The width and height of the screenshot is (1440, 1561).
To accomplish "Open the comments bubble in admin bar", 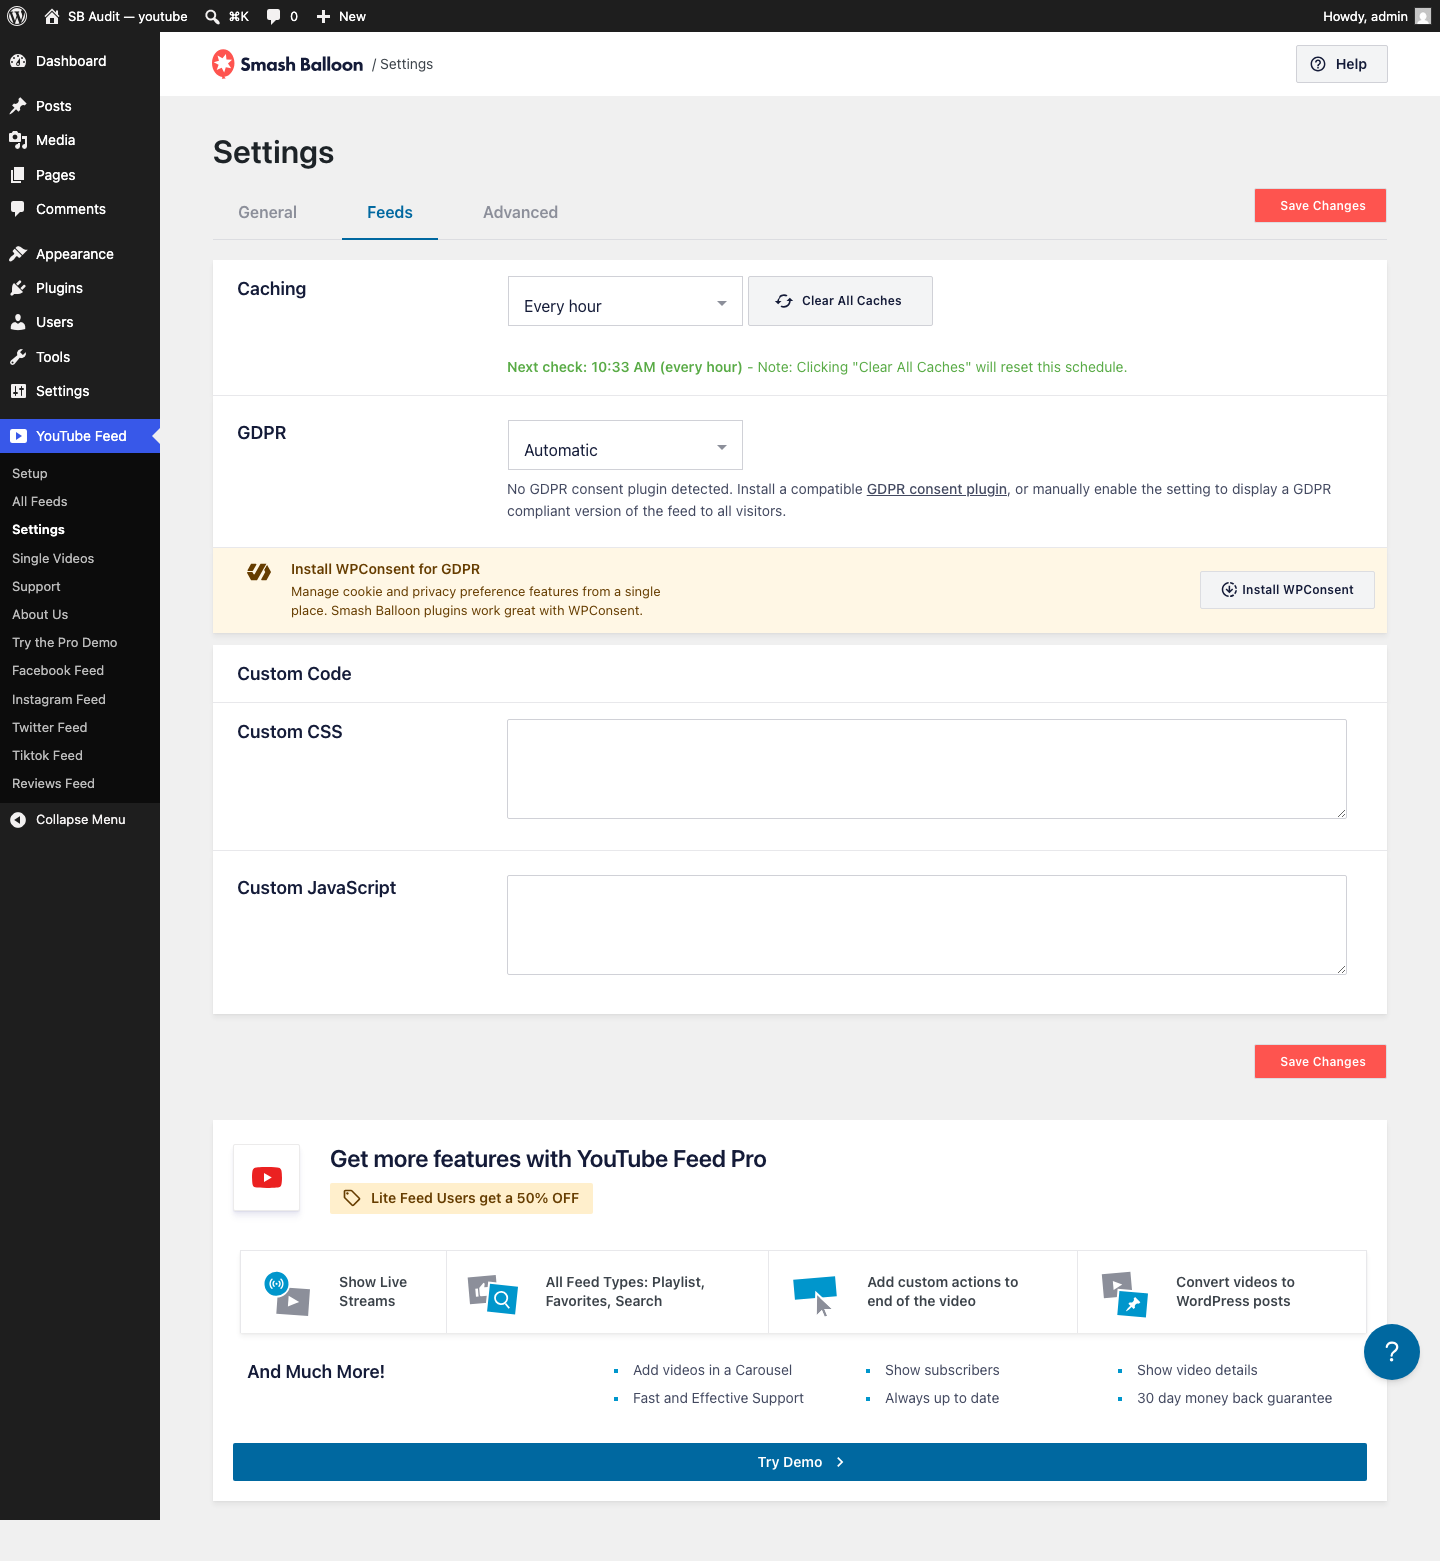I will (x=273, y=16).
